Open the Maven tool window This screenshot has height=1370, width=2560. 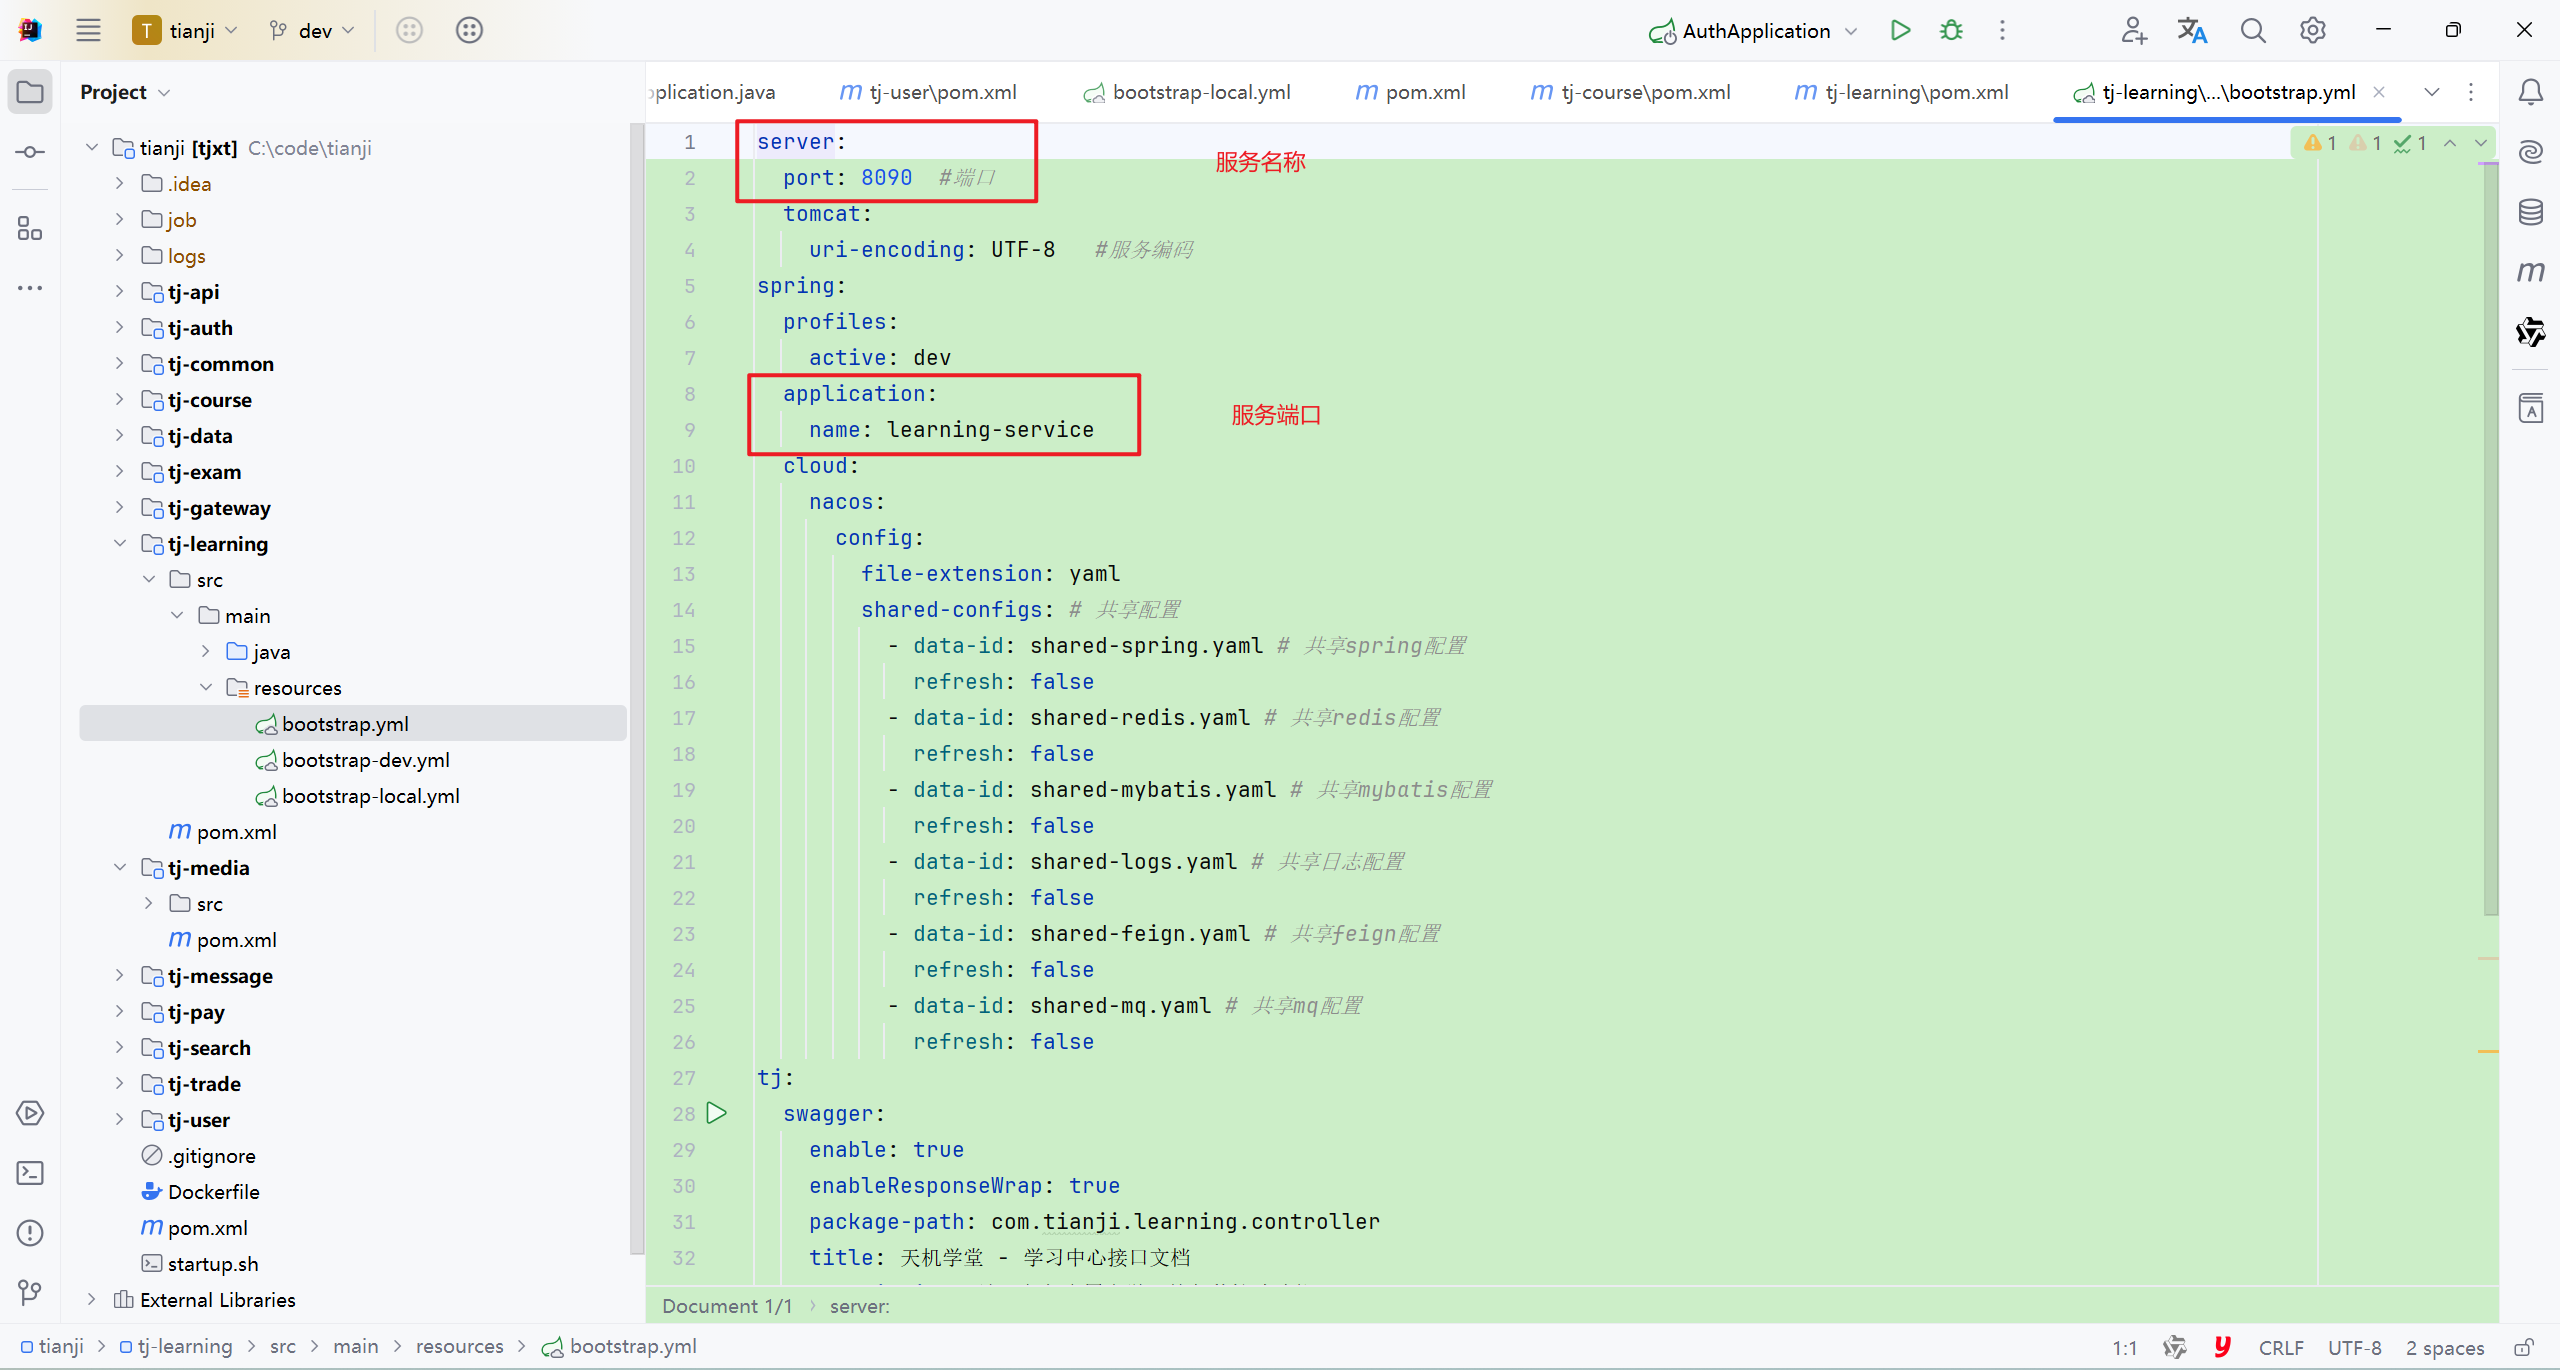2530,272
